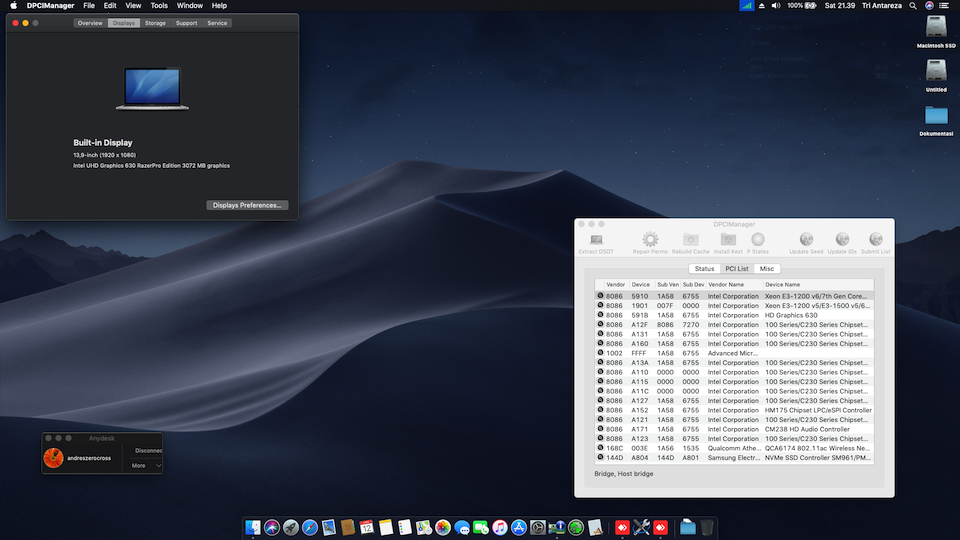Select the device 5910 Xeon E3-1200 v6 row
The image size is (960, 540).
(x=734, y=296)
